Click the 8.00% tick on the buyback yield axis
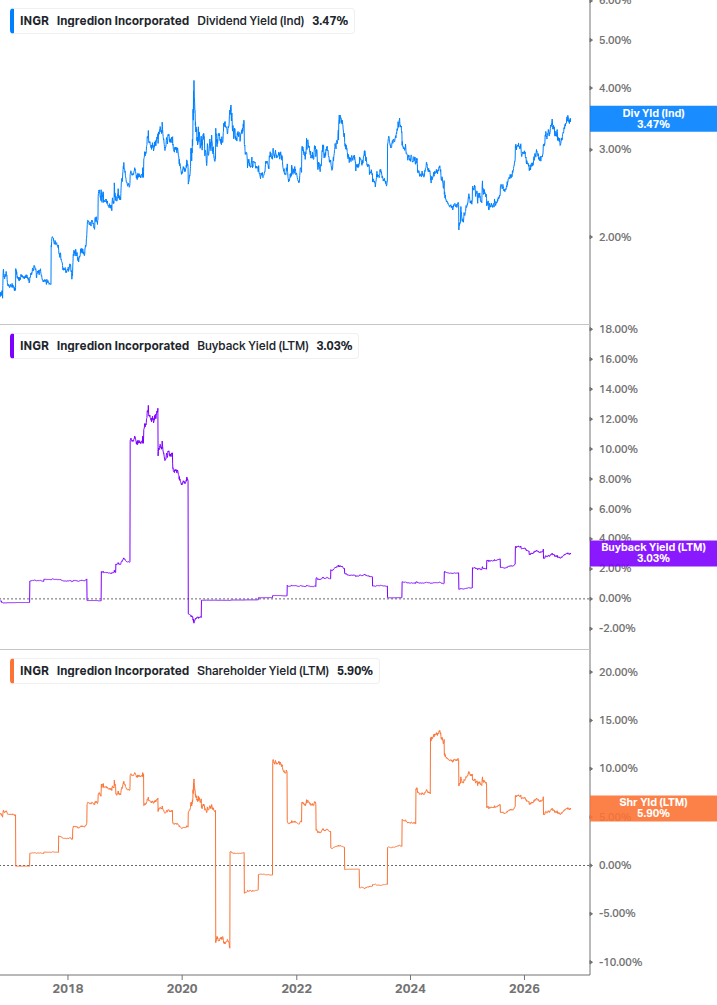717x1005 pixels. coord(615,479)
